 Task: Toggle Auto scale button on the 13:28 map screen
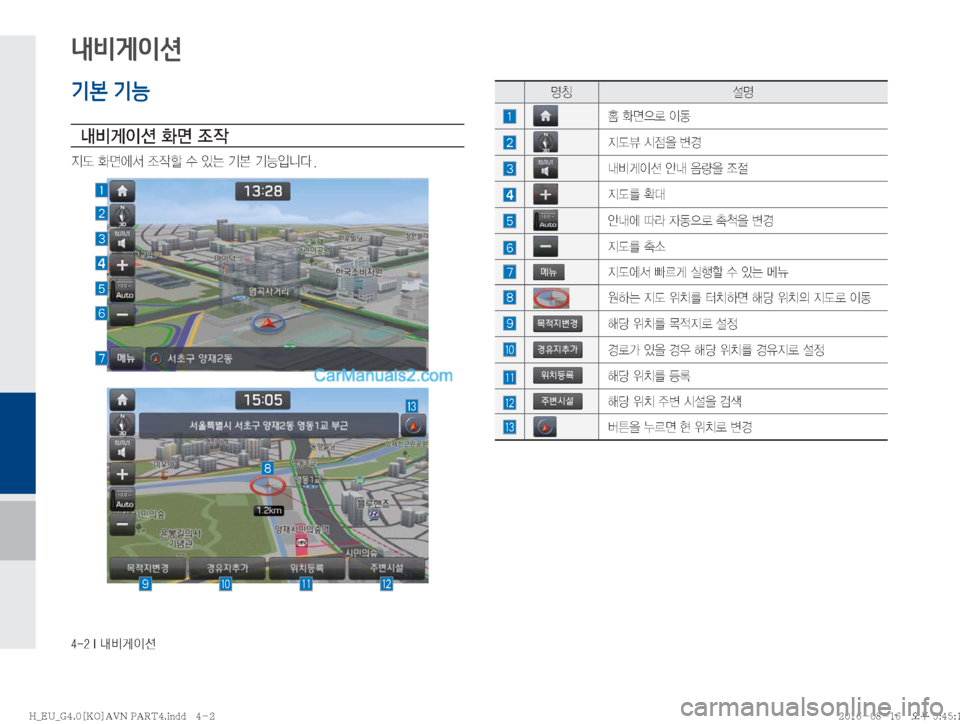[x=124, y=291]
